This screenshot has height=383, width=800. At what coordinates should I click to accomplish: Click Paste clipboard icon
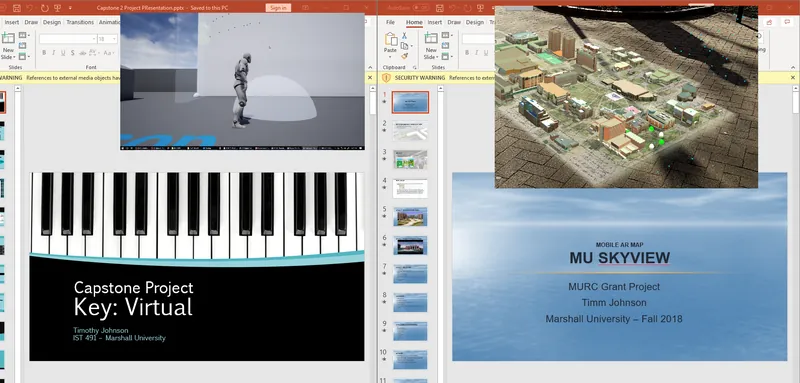point(391,39)
